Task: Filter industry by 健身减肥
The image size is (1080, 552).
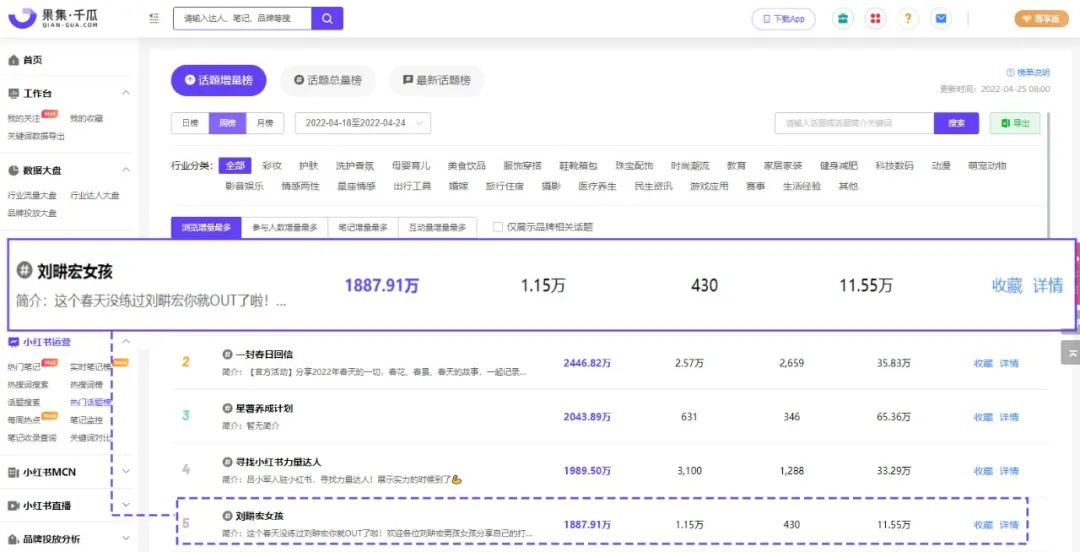Action: pyautogui.click(x=839, y=166)
